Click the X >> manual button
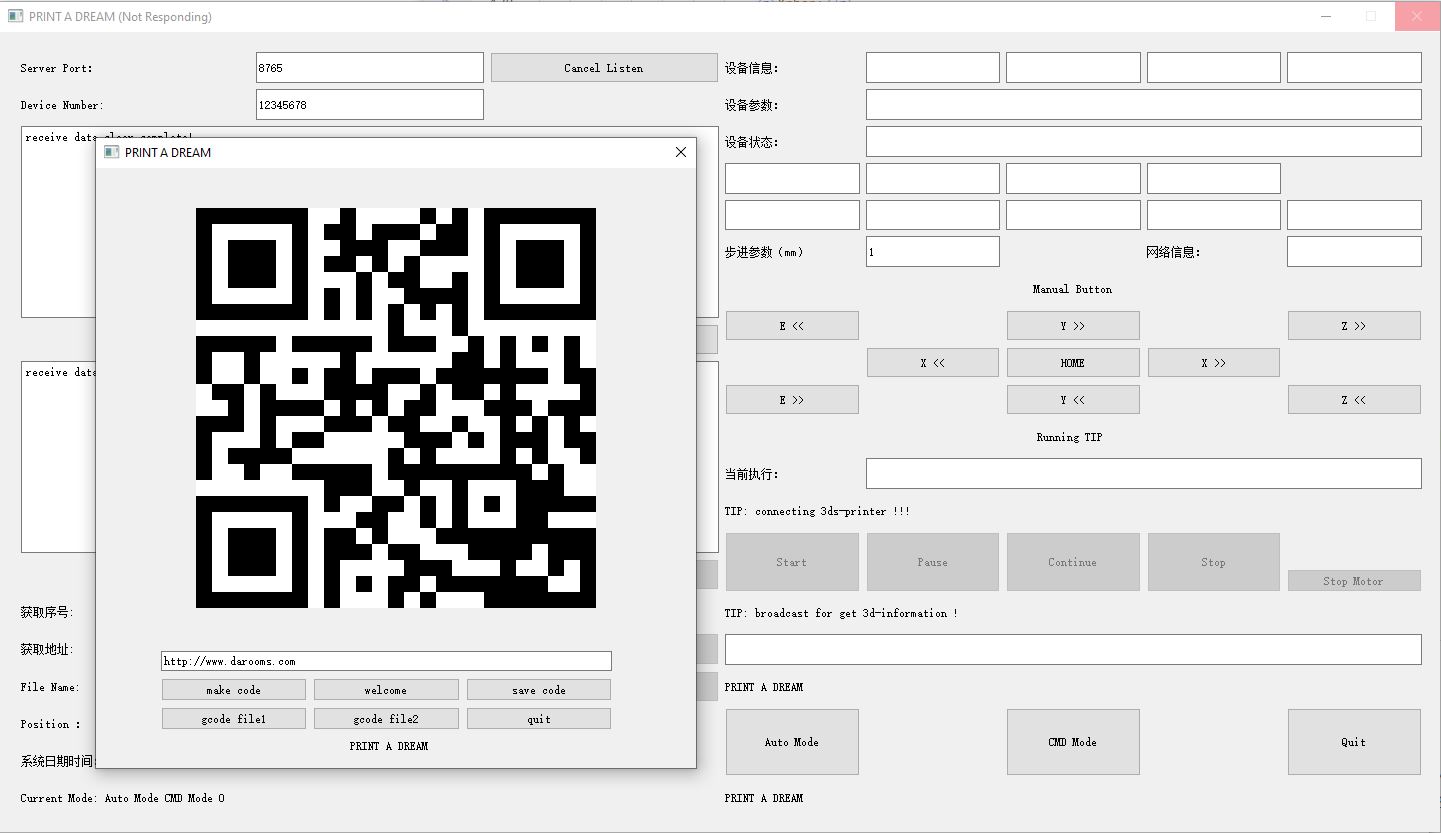This screenshot has height=833, width=1441. click(x=1214, y=363)
